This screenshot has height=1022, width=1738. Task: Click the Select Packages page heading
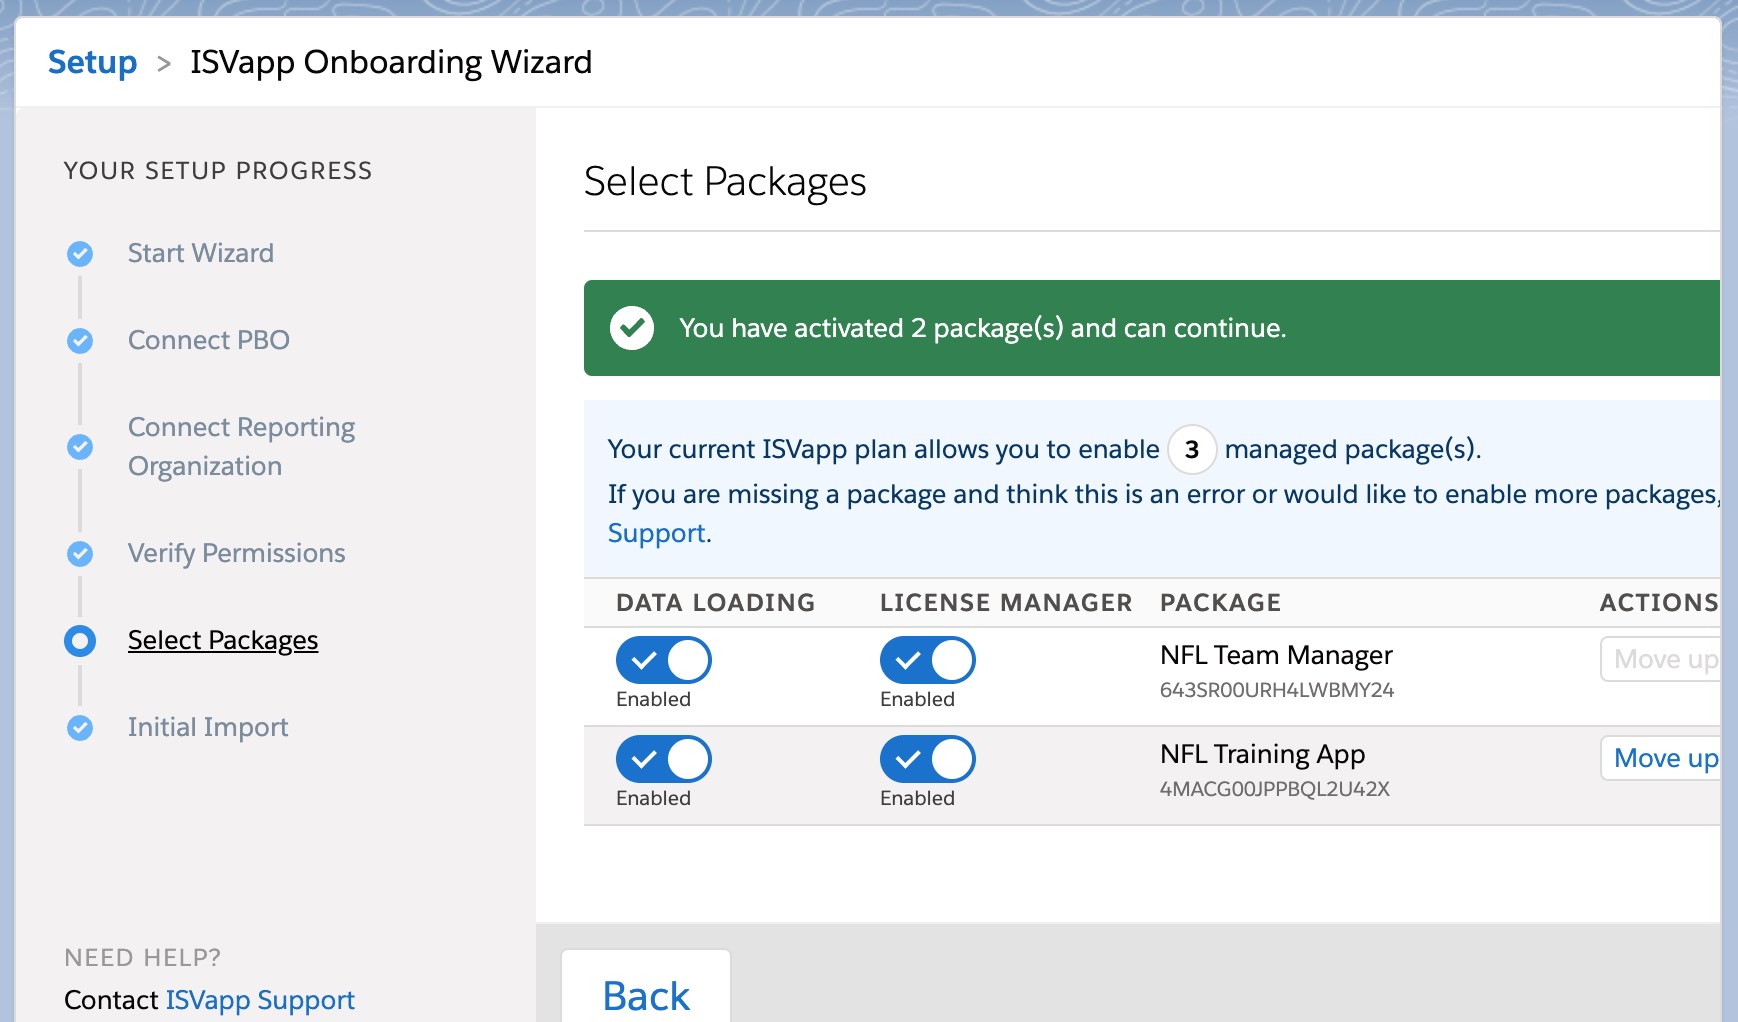click(725, 182)
